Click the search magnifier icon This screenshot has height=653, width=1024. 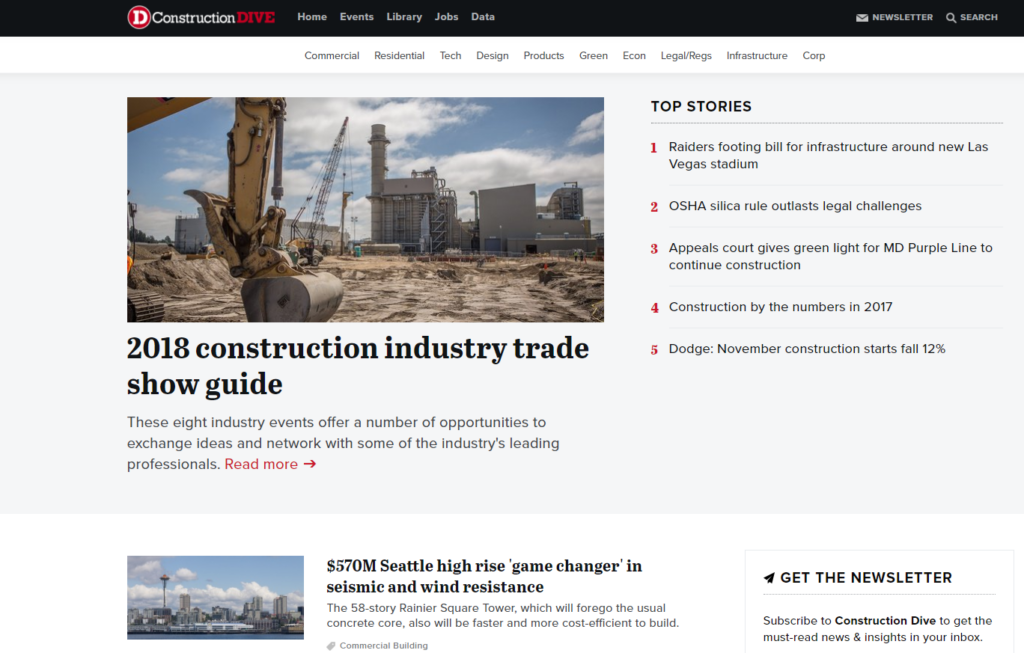tap(951, 18)
